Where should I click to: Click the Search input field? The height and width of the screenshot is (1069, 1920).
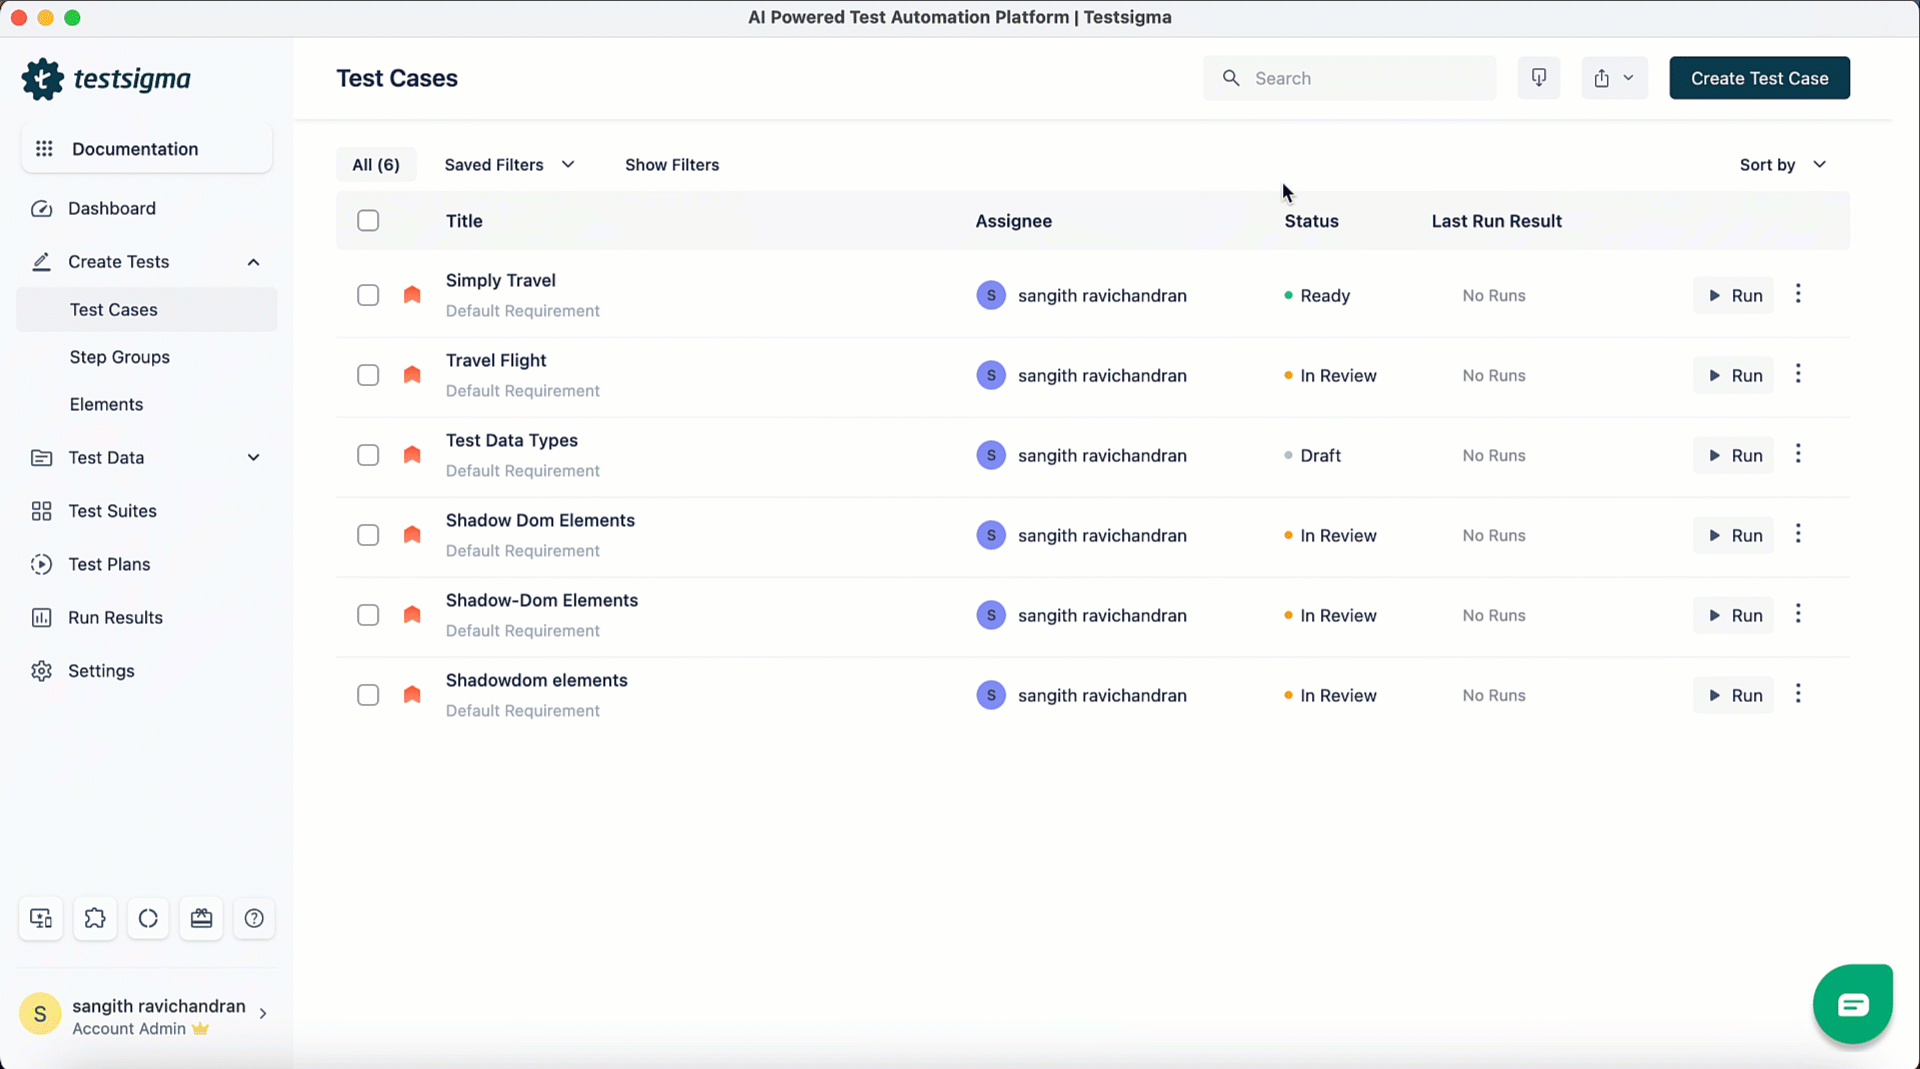[1350, 78]
